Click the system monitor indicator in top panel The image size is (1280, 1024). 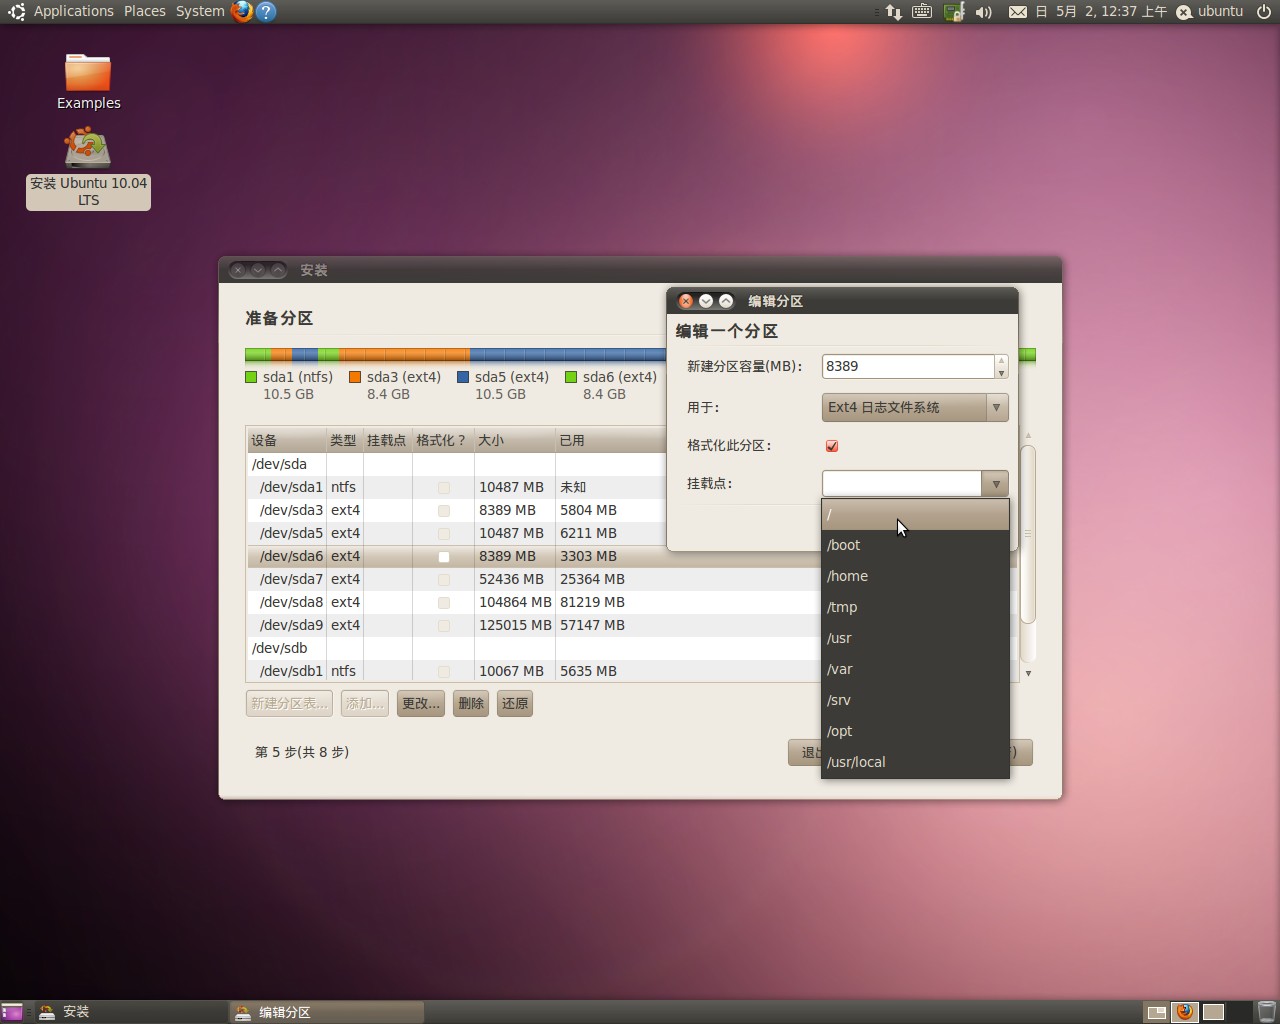click(954, 12)
